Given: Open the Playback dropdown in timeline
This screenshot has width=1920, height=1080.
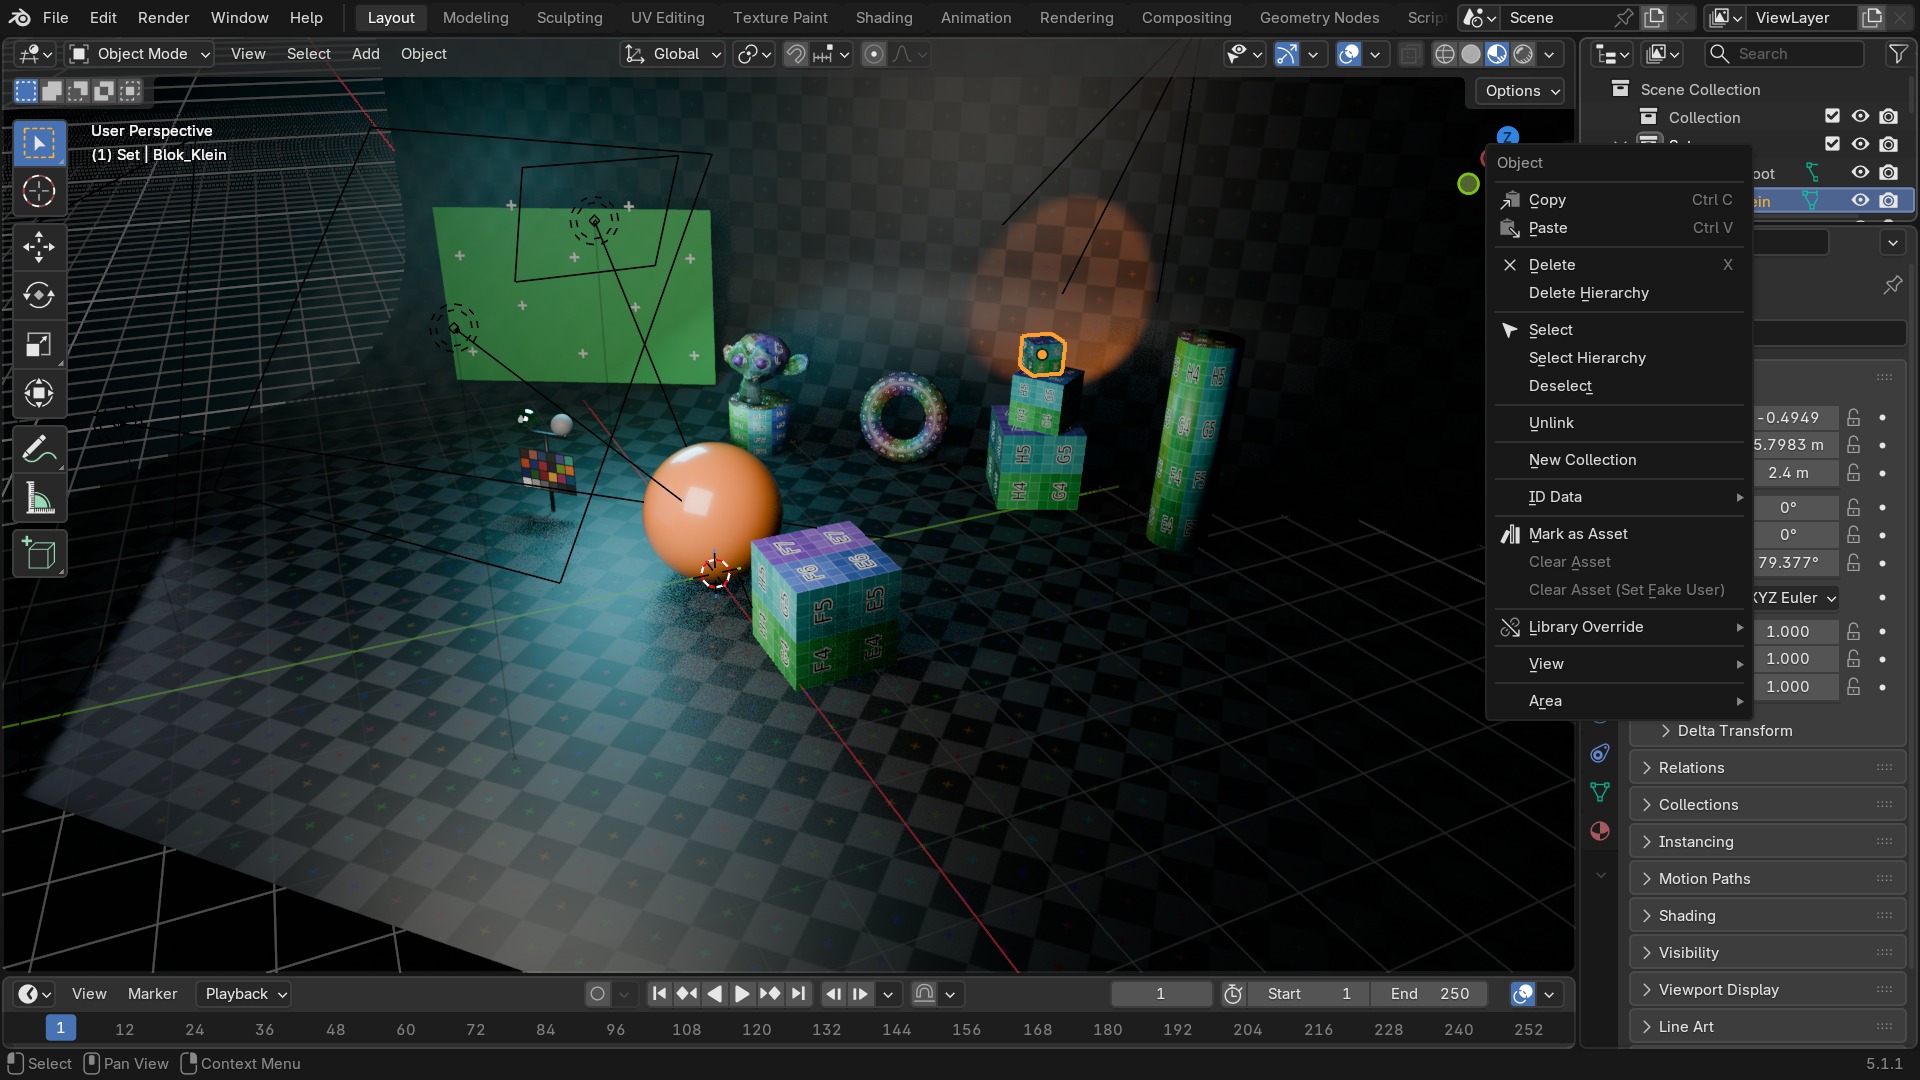Looking at the screenshot, I should tap(245, 993).
